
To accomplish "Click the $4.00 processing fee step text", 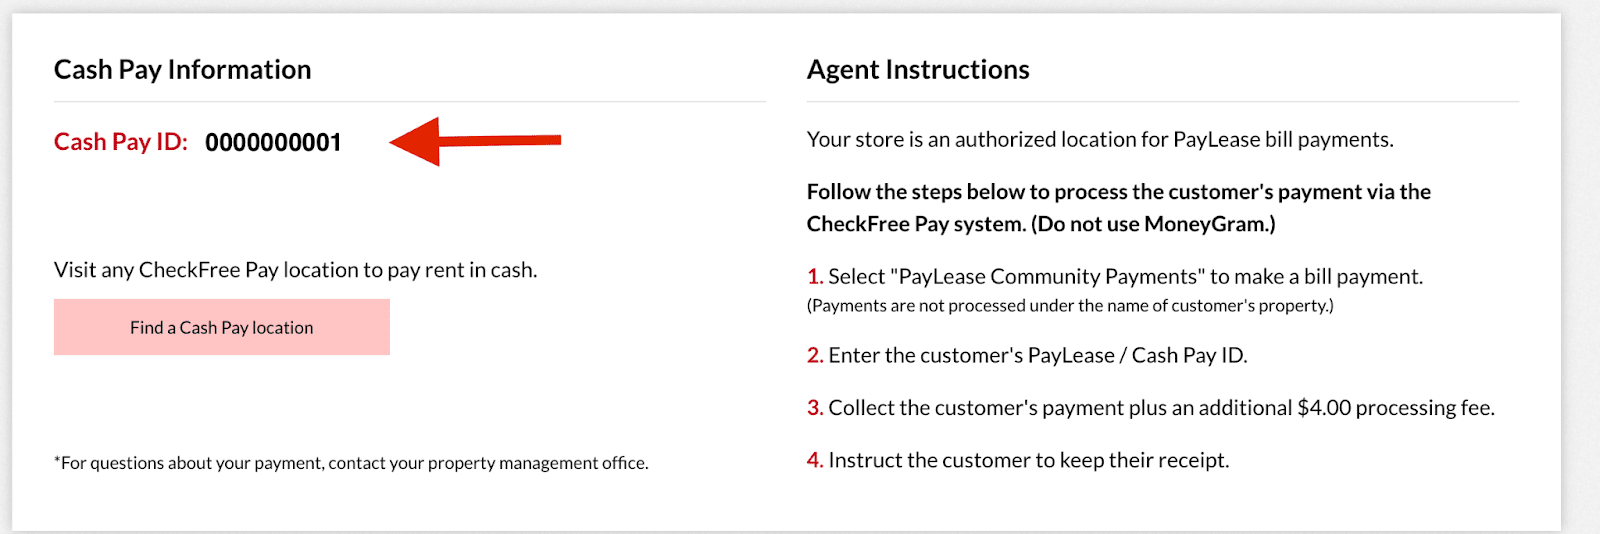I will [1161, 408].
